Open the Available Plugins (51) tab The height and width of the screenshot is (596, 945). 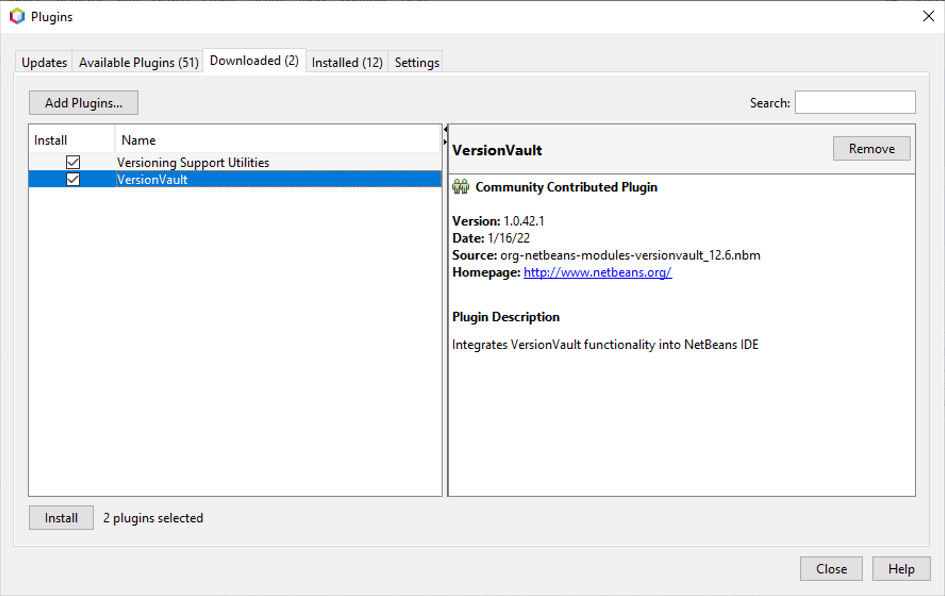click(x=139, y=62)
